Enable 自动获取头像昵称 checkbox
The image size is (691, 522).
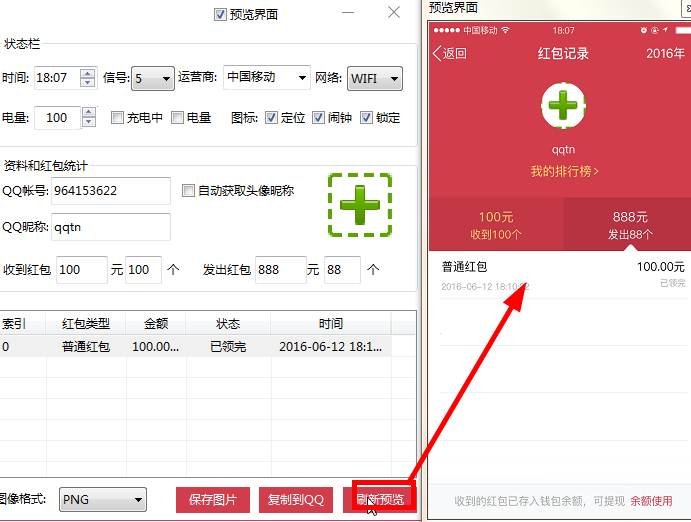click(188, 191)
